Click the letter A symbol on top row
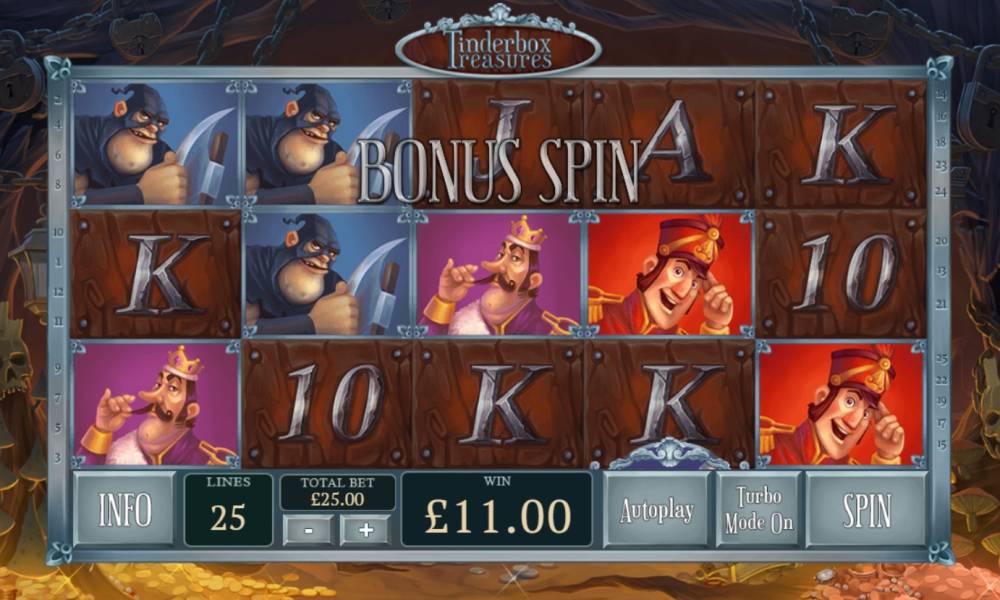 (670, 143)
